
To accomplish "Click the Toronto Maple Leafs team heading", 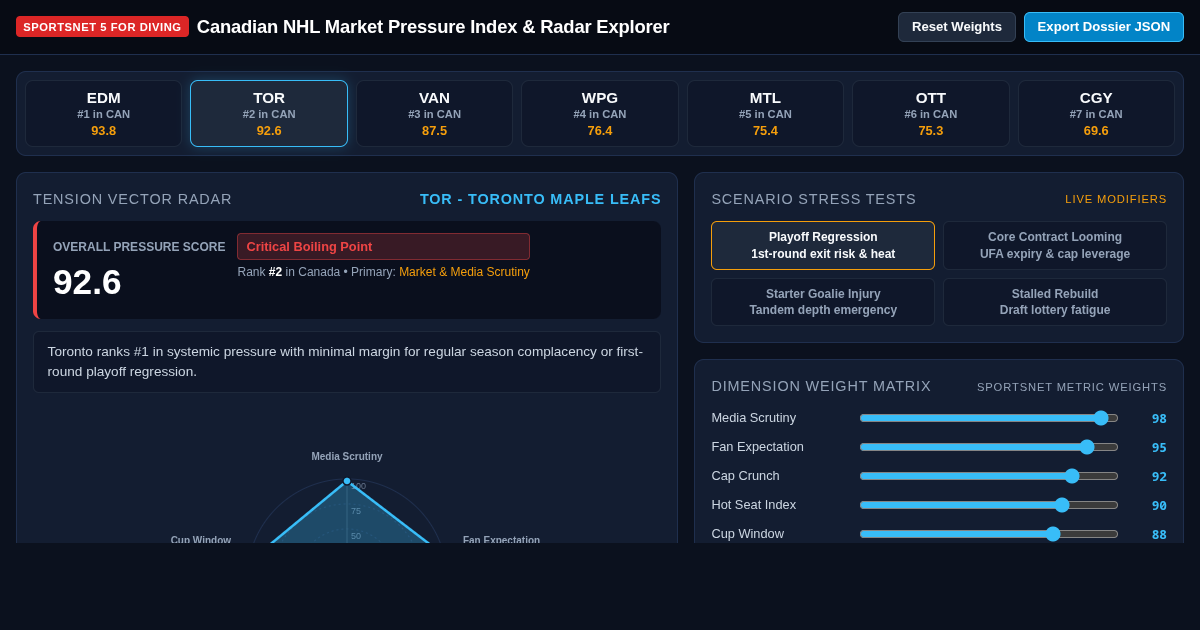I will point(540,199).
